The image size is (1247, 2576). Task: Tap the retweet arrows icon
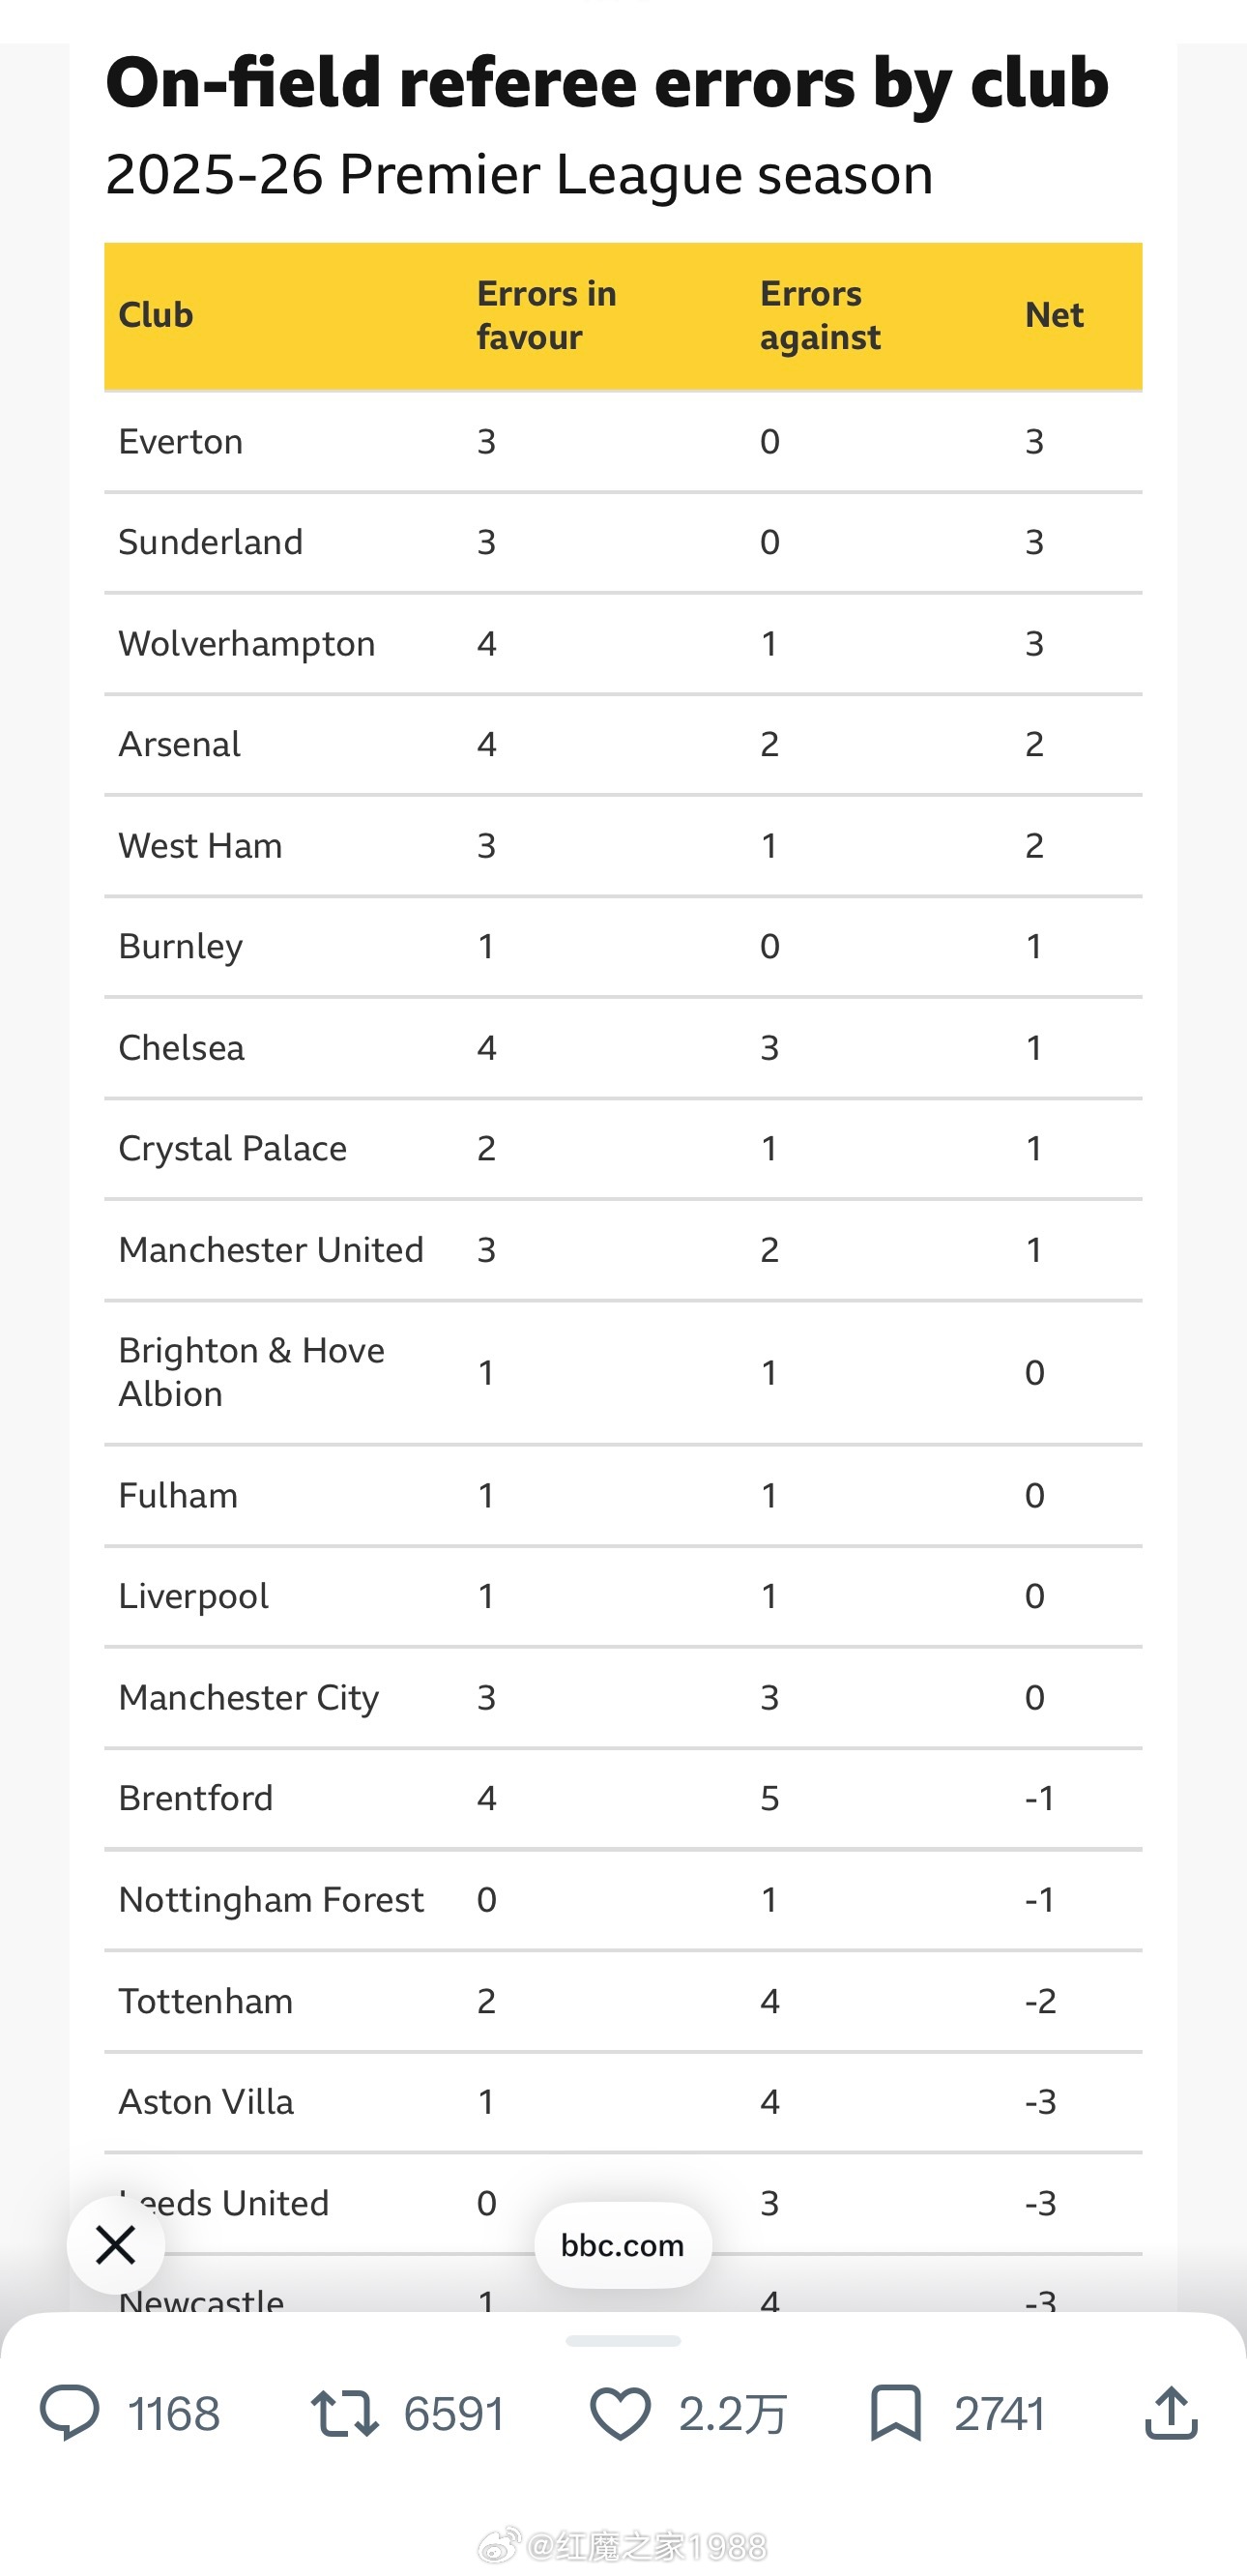(344, 2412)
